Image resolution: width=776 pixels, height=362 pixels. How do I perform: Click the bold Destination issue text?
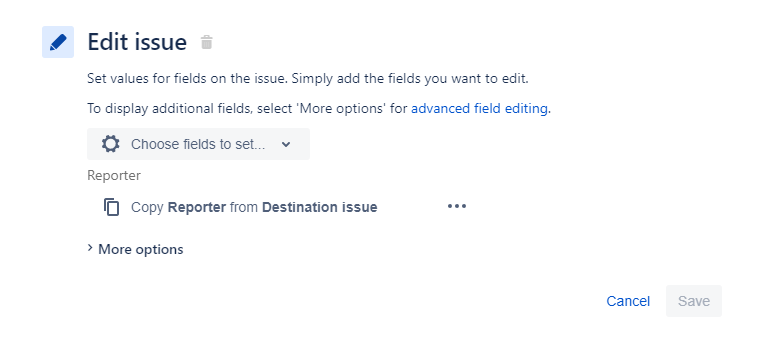click(x=320, y=207)
